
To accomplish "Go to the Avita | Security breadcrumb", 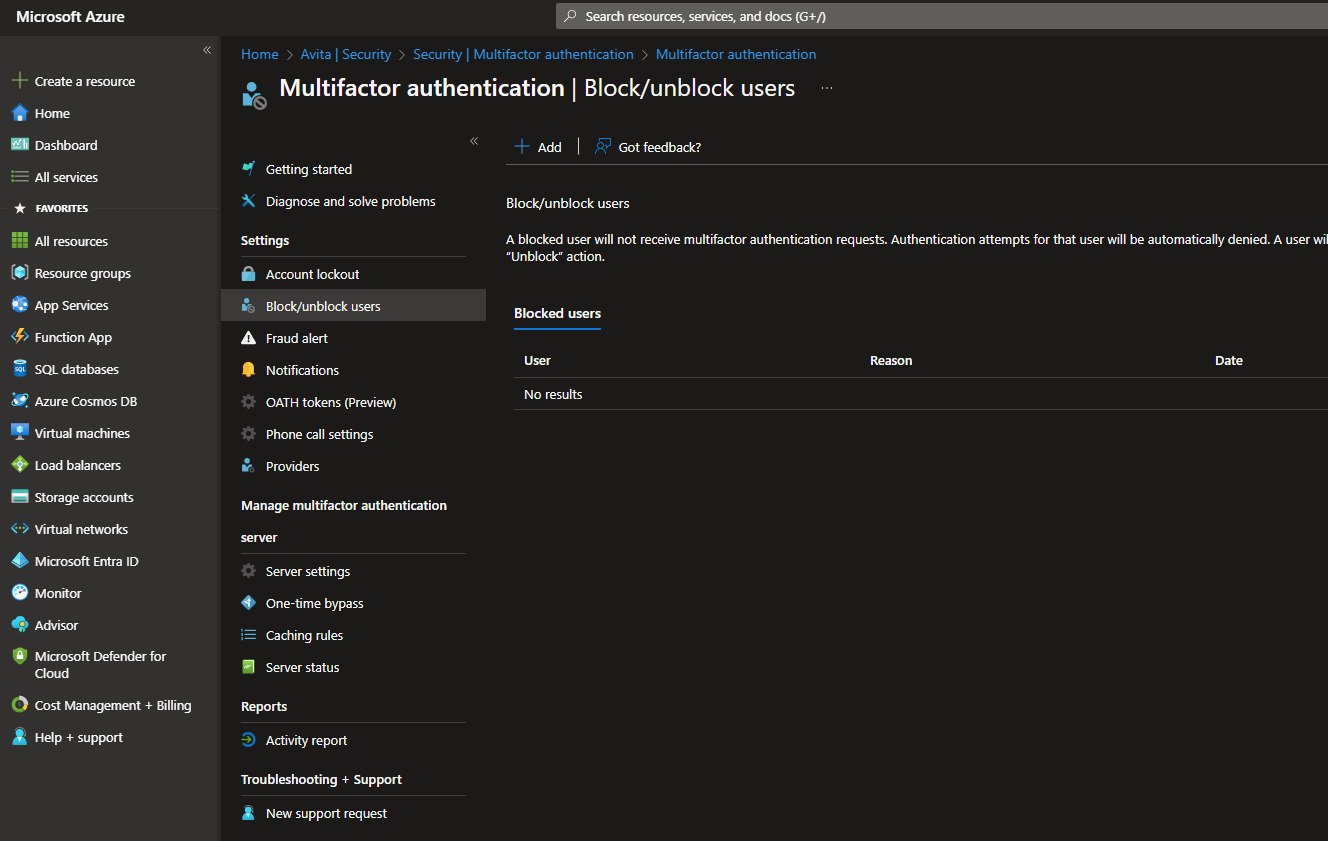I will pos(346,54).
